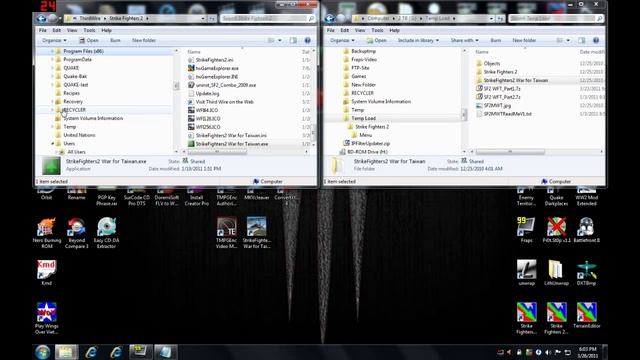Open the Nero Burning ROM desktop shortcut
The width and height of the screenshot is (640, 360).
pos(47,233)
